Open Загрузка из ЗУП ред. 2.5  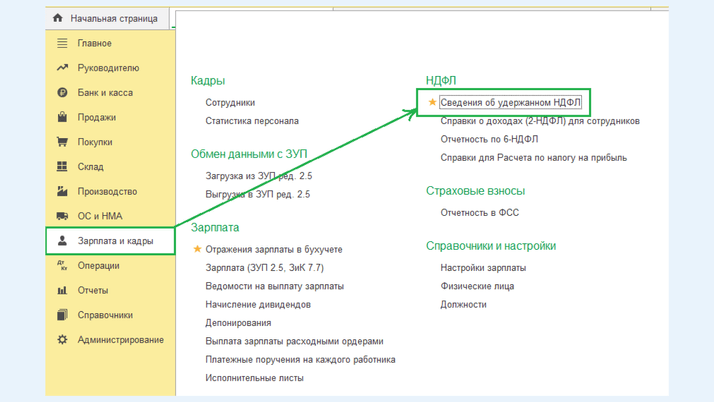258,176
